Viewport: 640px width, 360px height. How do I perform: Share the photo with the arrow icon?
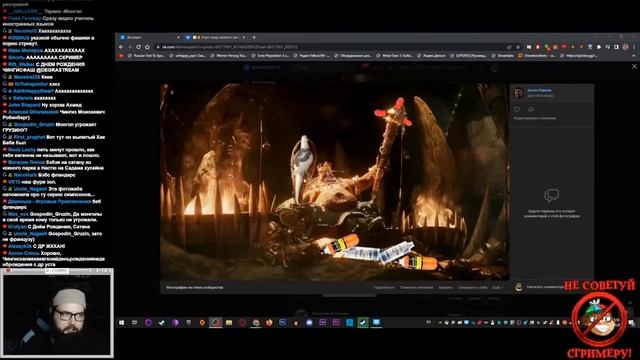[x=531, y=109]
